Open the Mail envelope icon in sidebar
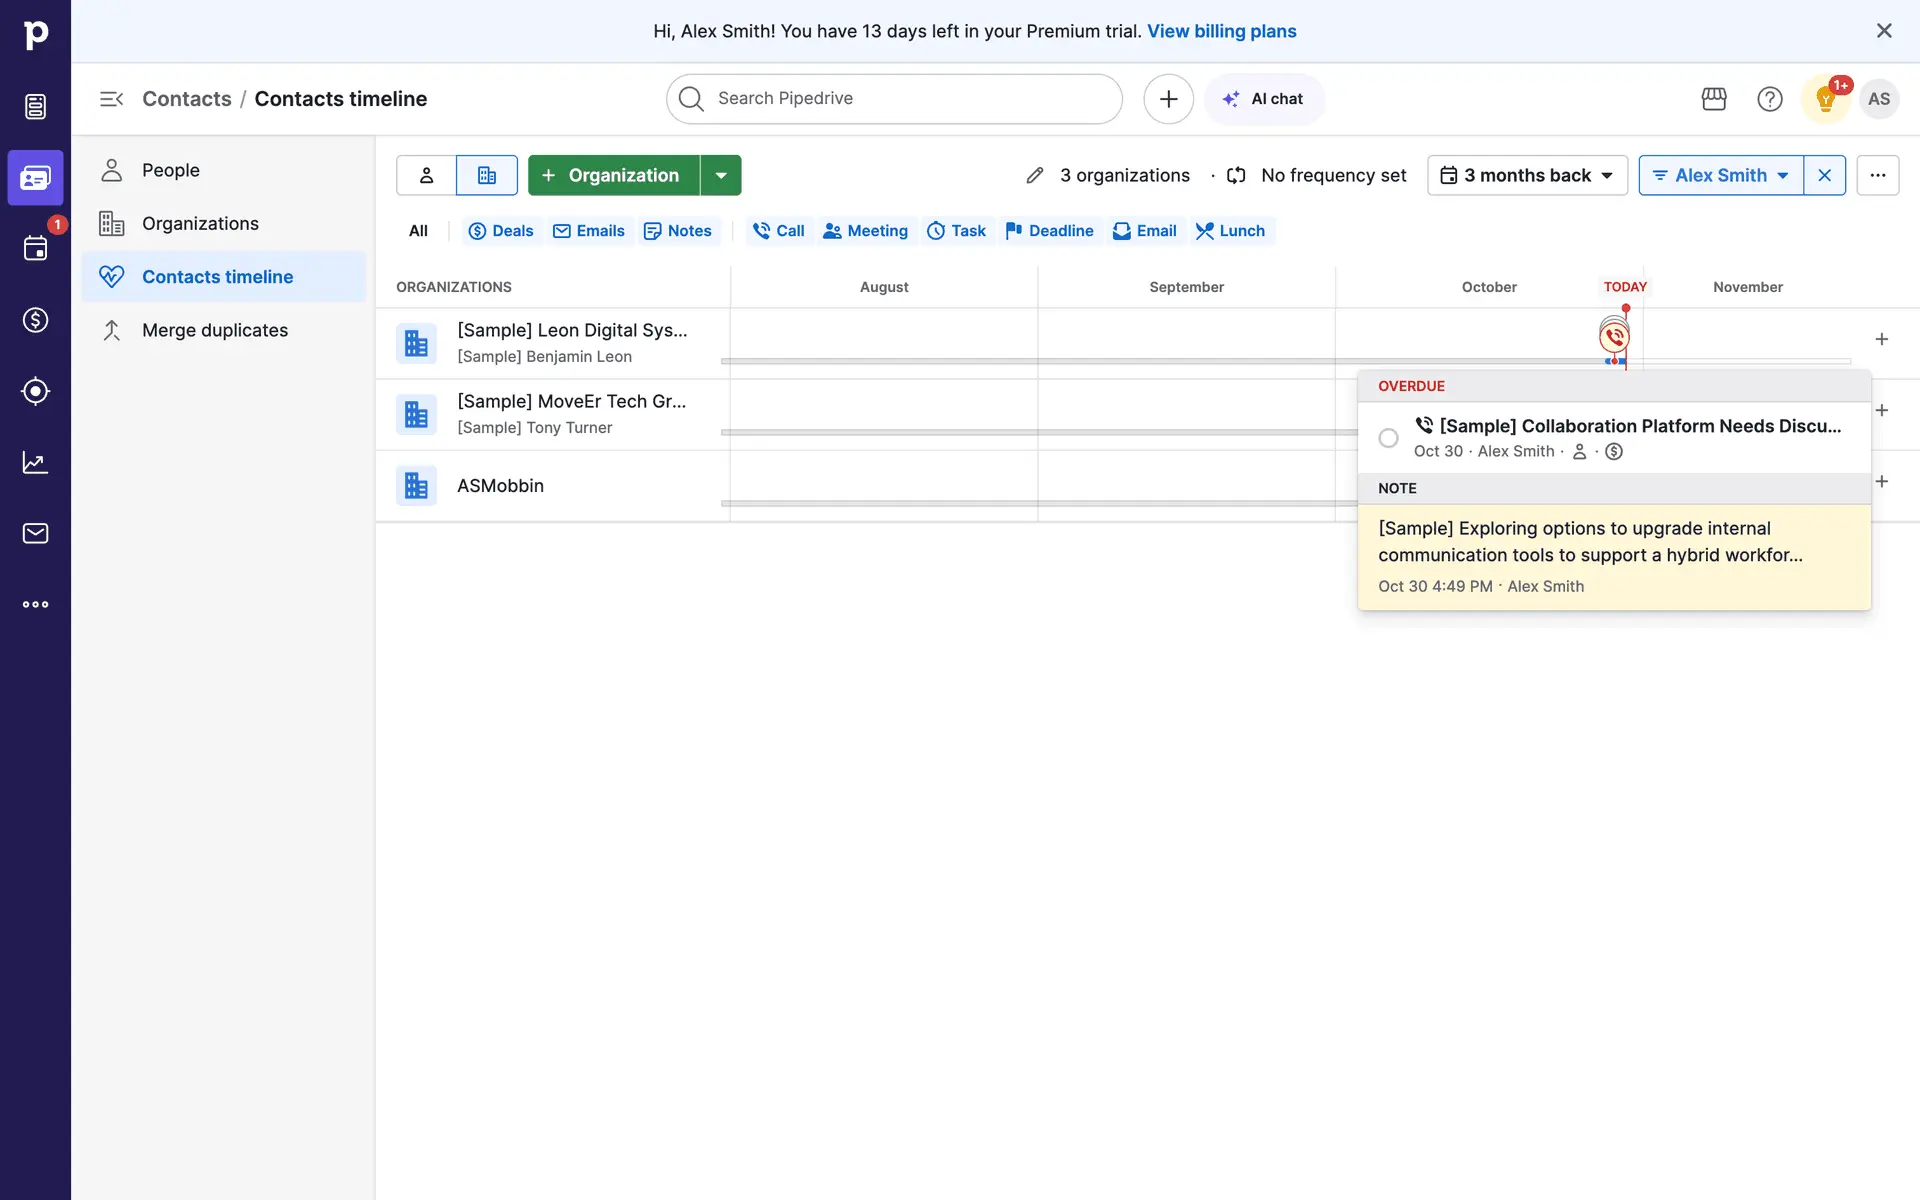Image resolution: width=1920 pixels, height=1200 pixels. (x=35, y=533)
